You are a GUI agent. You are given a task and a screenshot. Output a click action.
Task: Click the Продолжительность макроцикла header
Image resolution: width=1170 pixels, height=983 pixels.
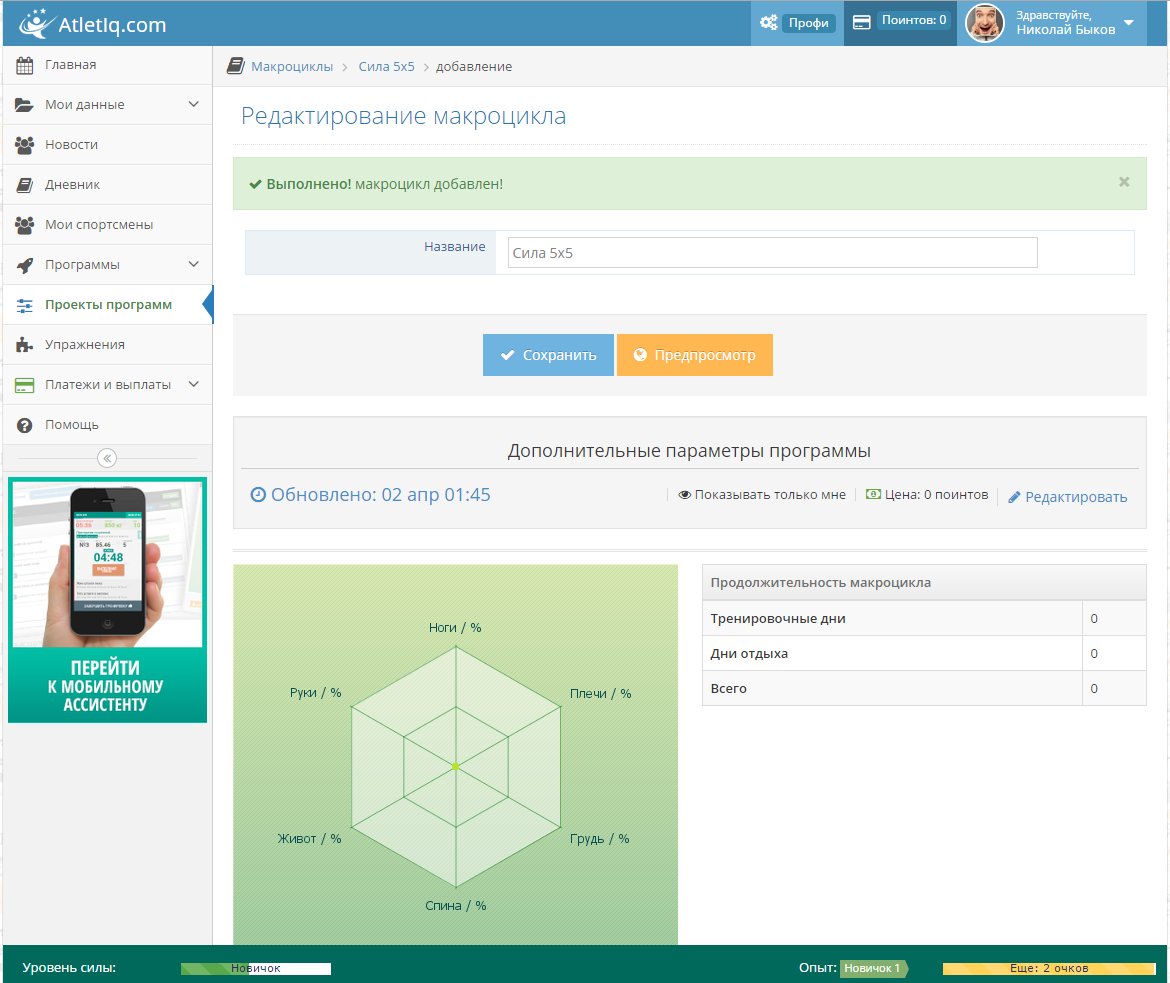924,582
